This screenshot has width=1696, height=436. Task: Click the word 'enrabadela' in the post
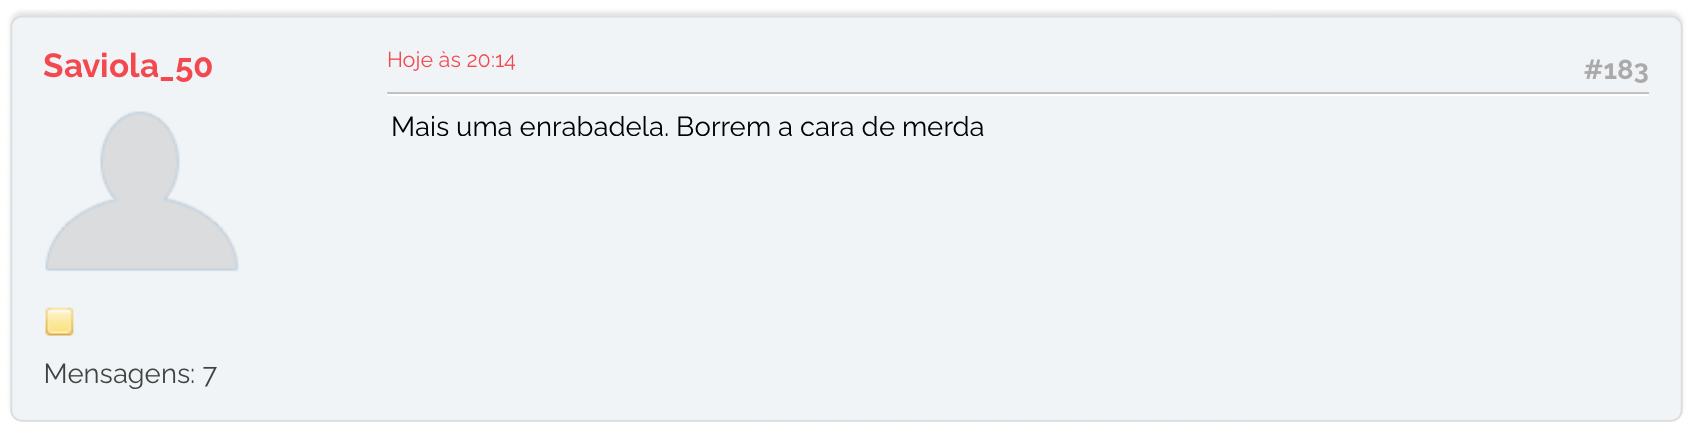[593, 127]
